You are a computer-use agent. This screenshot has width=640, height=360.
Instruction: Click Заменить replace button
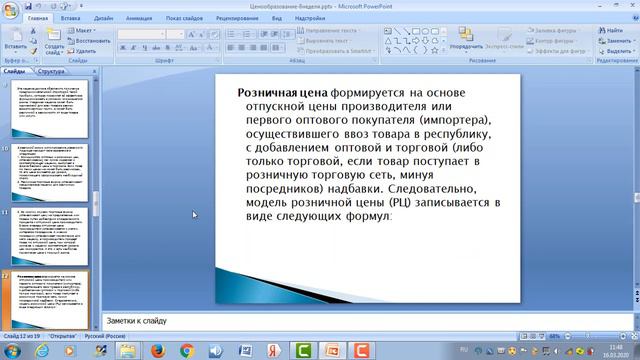point(616,41)
